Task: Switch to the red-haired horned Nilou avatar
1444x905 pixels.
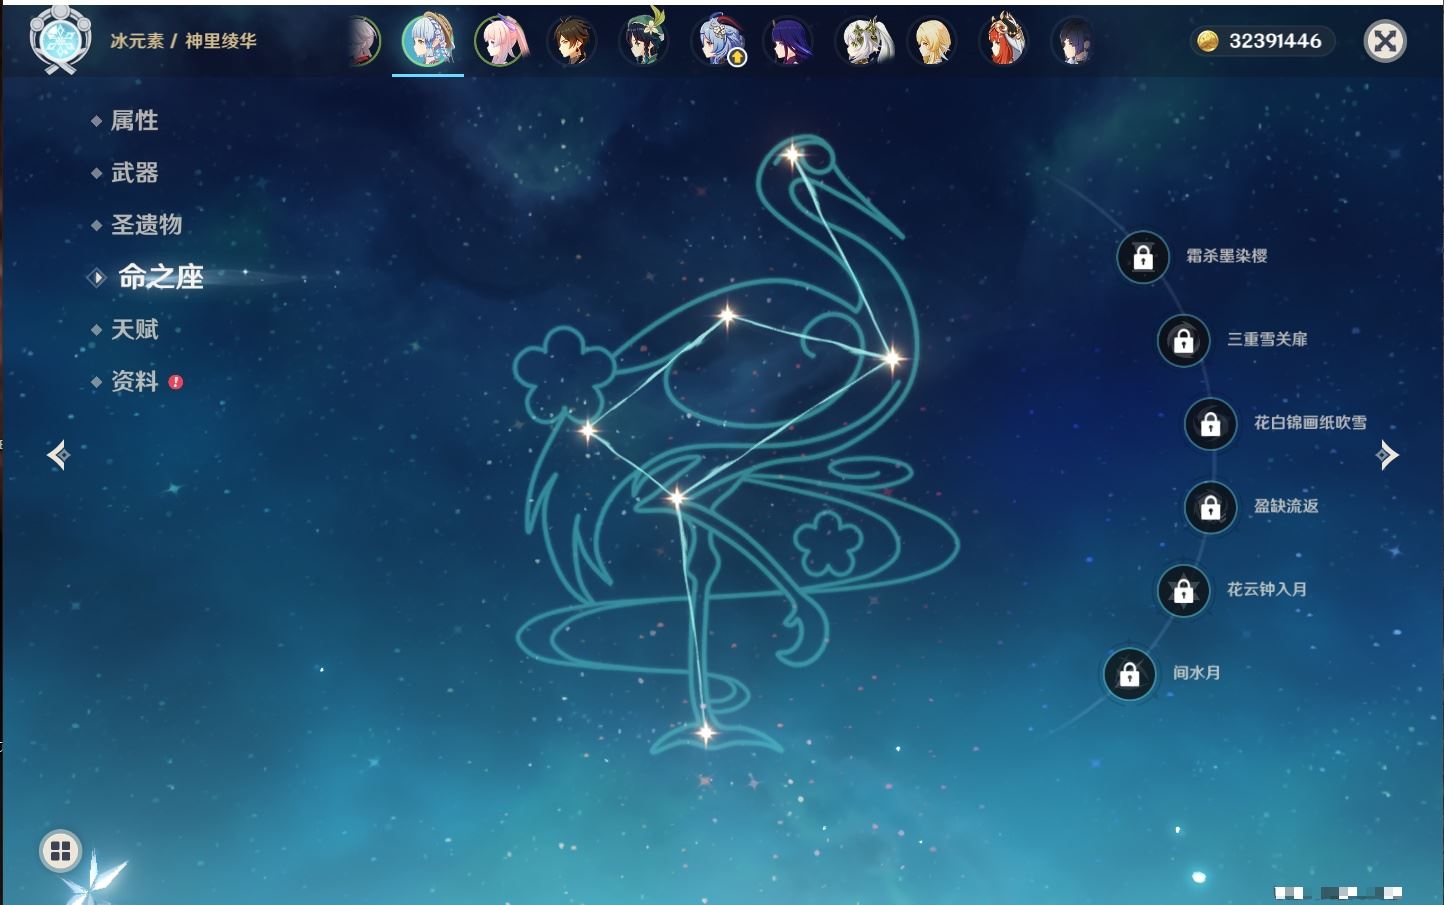Action: (1004, 40)
